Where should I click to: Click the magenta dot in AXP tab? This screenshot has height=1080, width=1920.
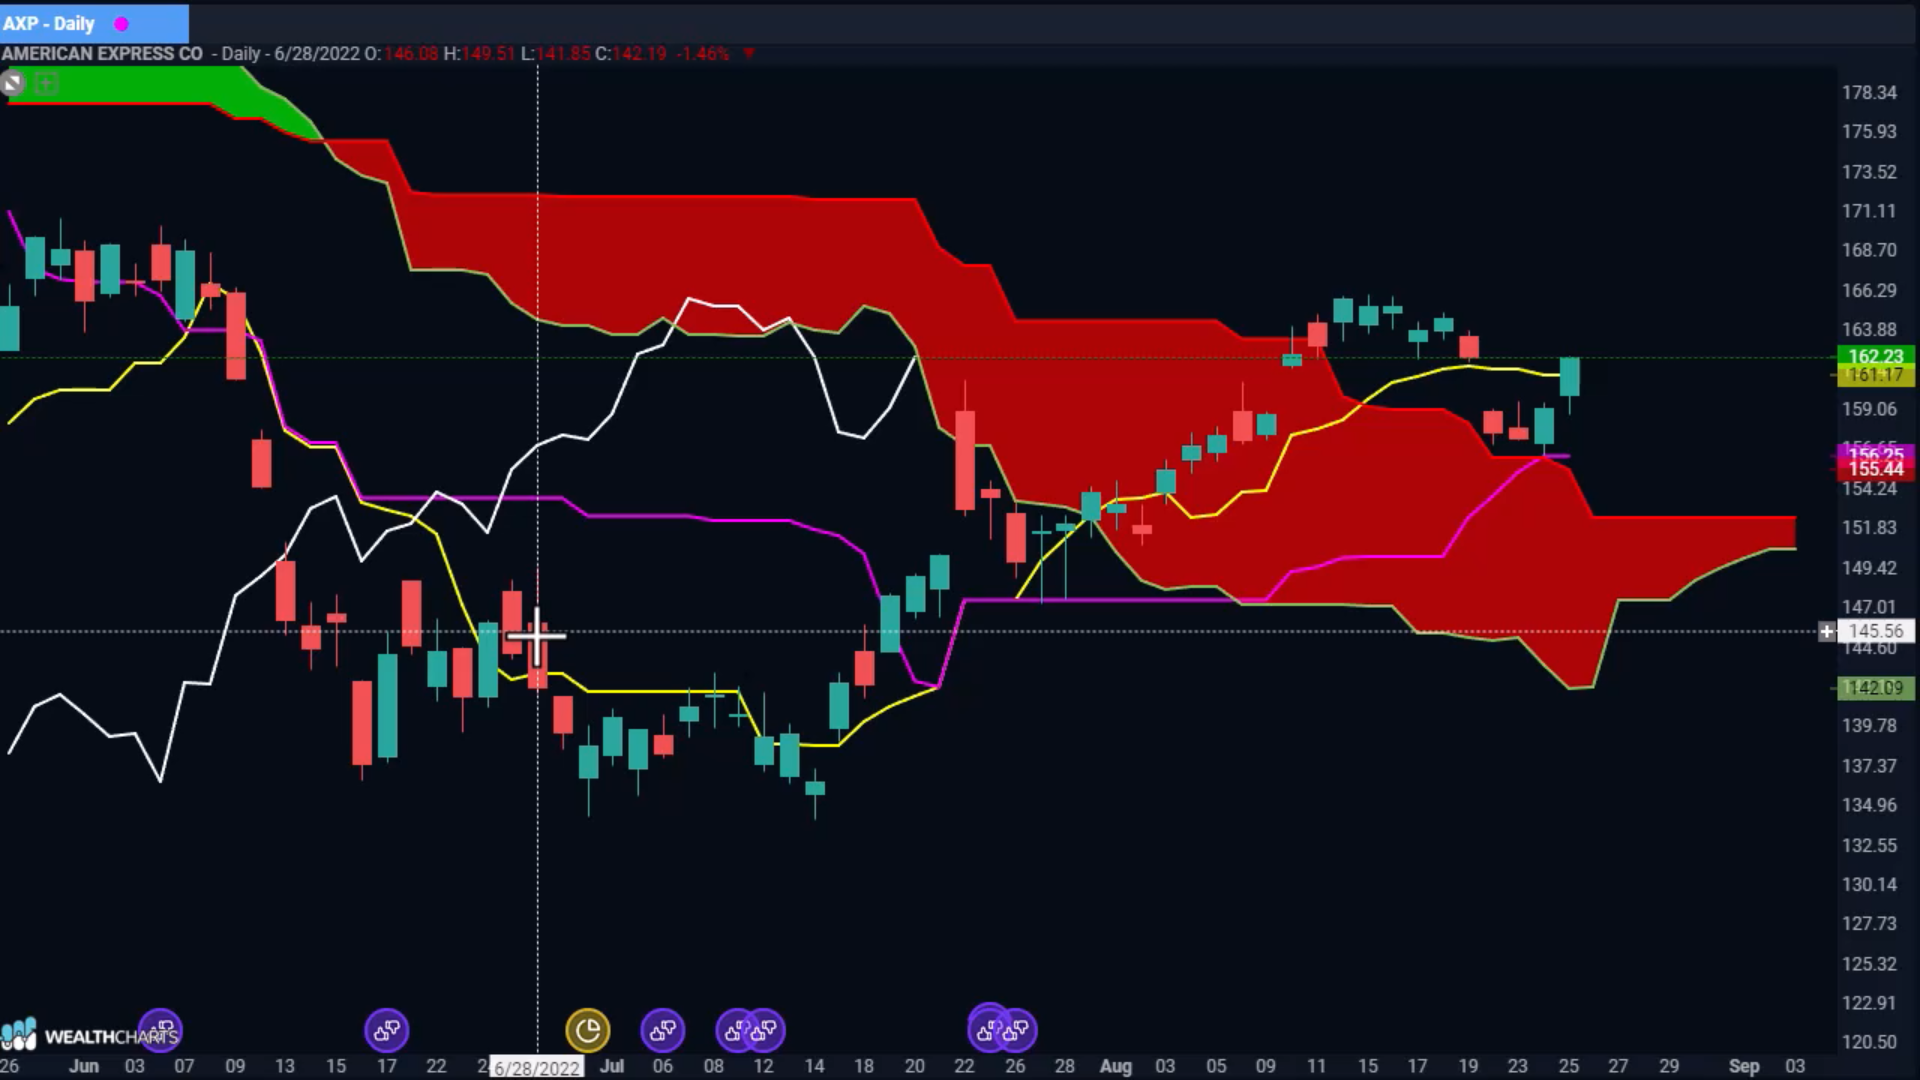(x=121, y=24)
